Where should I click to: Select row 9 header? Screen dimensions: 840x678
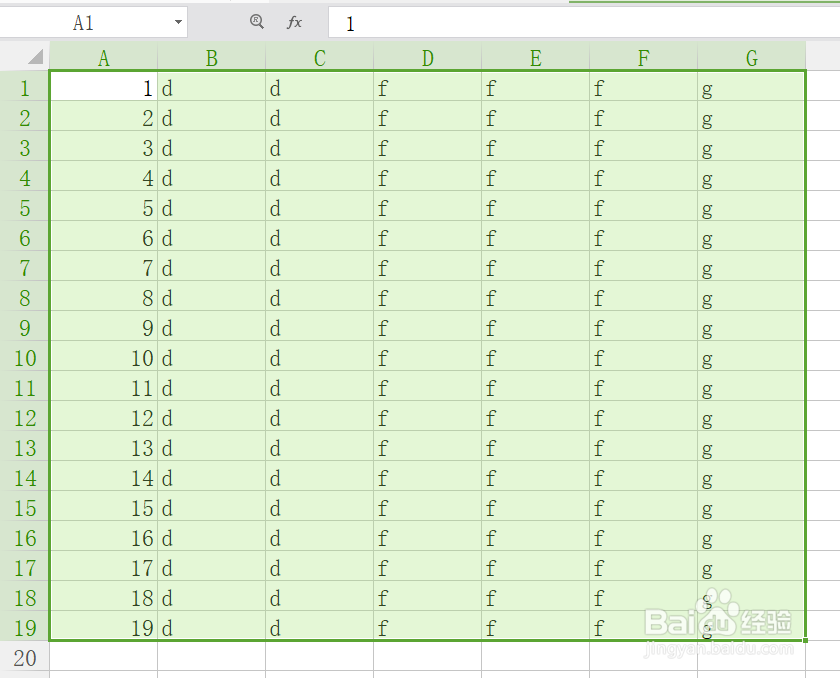point(25,326)
